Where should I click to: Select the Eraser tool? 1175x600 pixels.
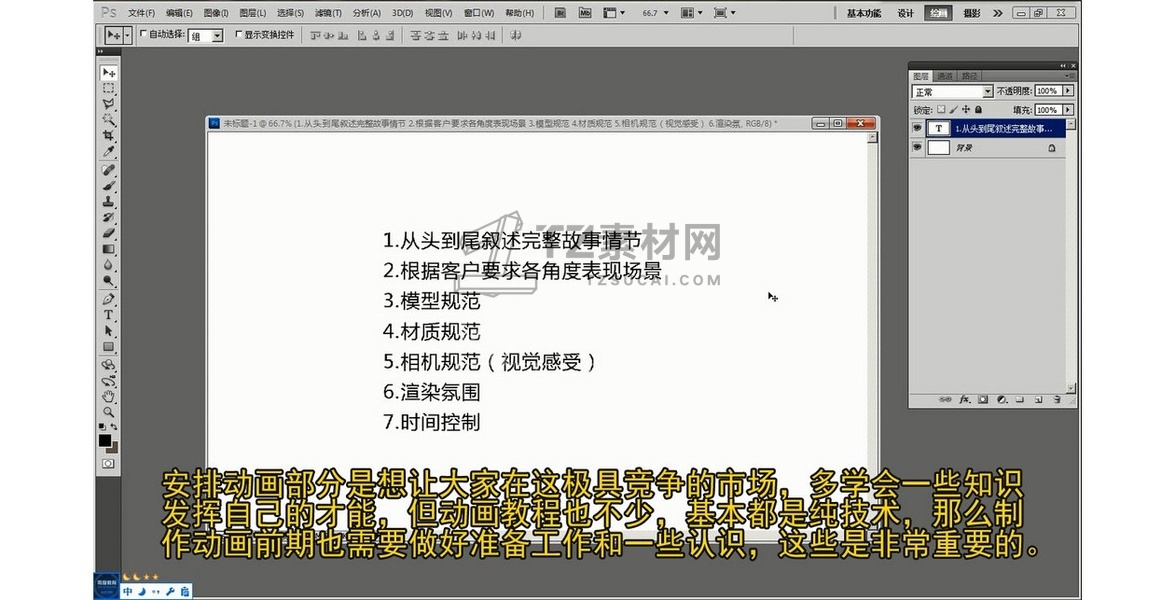(x=109, y=233)
